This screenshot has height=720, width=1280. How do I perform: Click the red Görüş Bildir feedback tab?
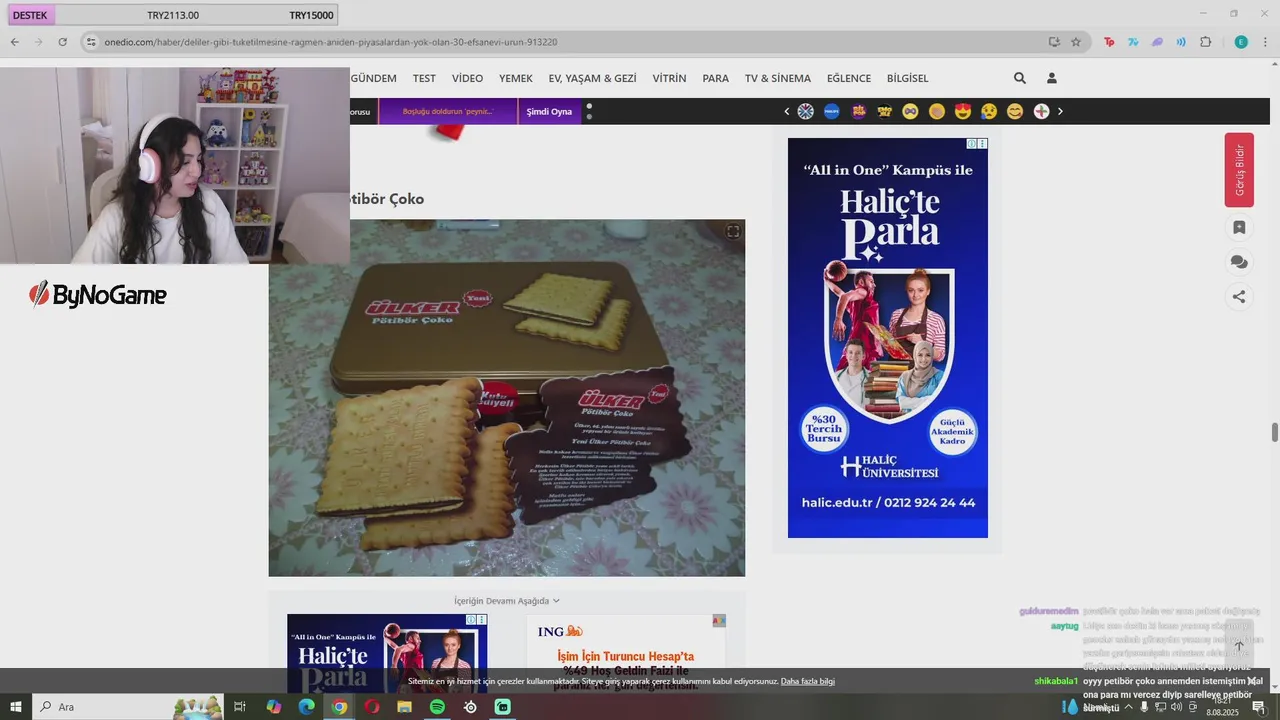click(x=1239, y=170)
